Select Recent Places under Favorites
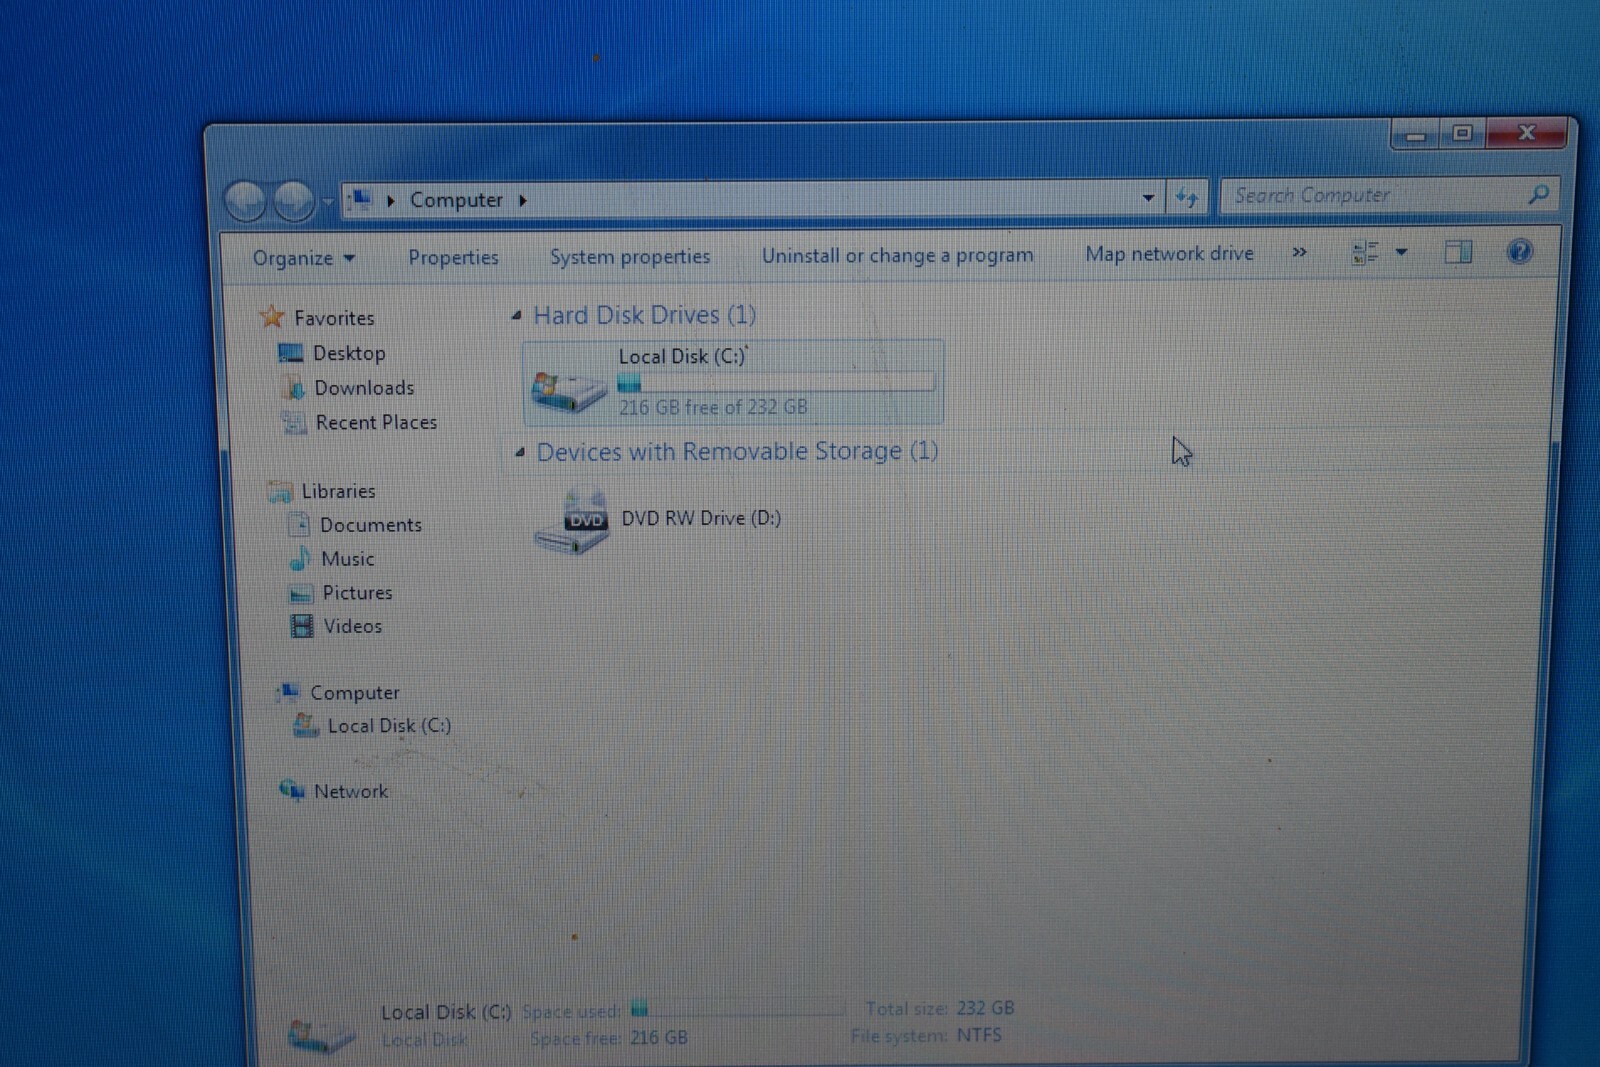The image size is (1600, 1067). pyautogui.click(x=376, y=422)
